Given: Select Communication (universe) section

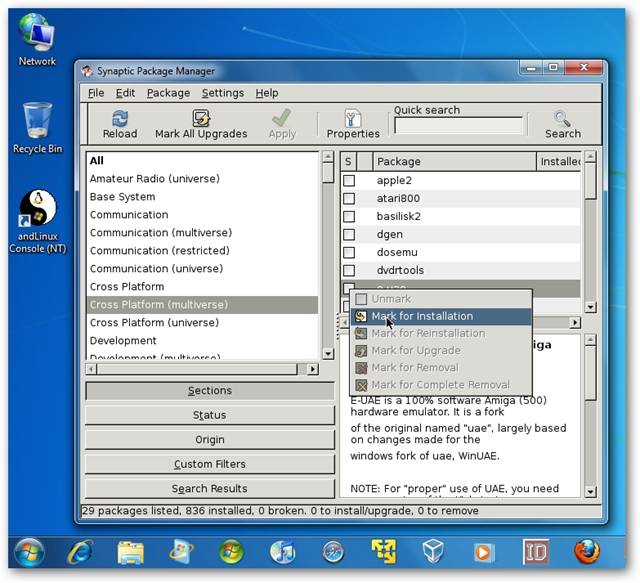Looking at the screenshot, I should (x=202, y=269).
